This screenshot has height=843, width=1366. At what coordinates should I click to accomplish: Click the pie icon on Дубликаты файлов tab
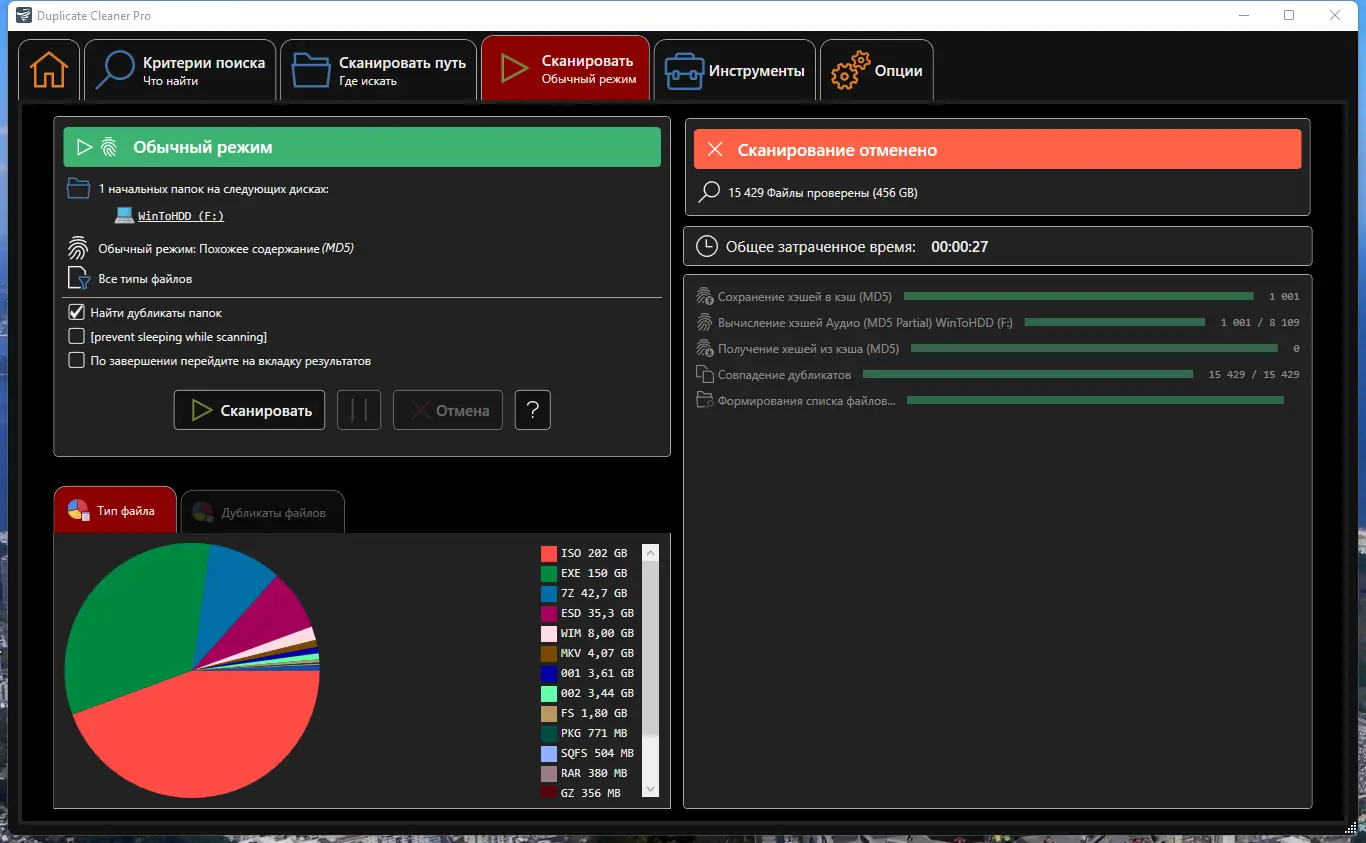(x=203, y=512)
